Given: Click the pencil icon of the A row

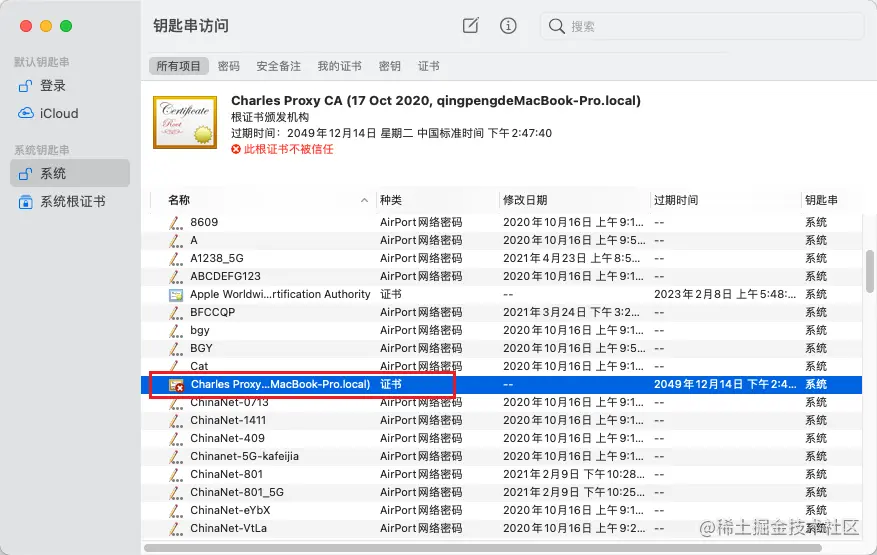Looking at the screenshot, I should coord(176,241).
